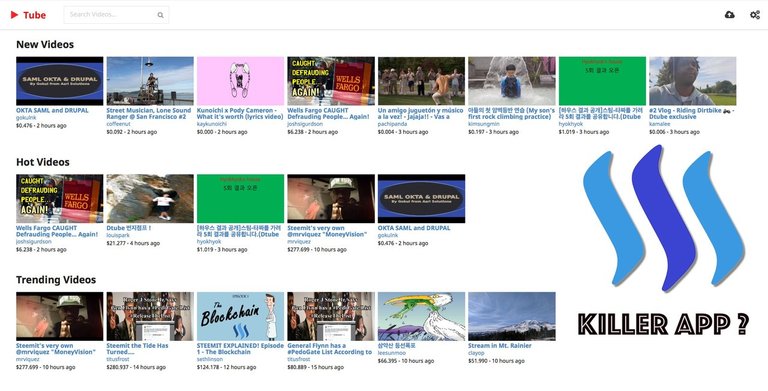
Task: Open Hot Videos Wells Fargo thumbnail
Action: click(60, 198)
